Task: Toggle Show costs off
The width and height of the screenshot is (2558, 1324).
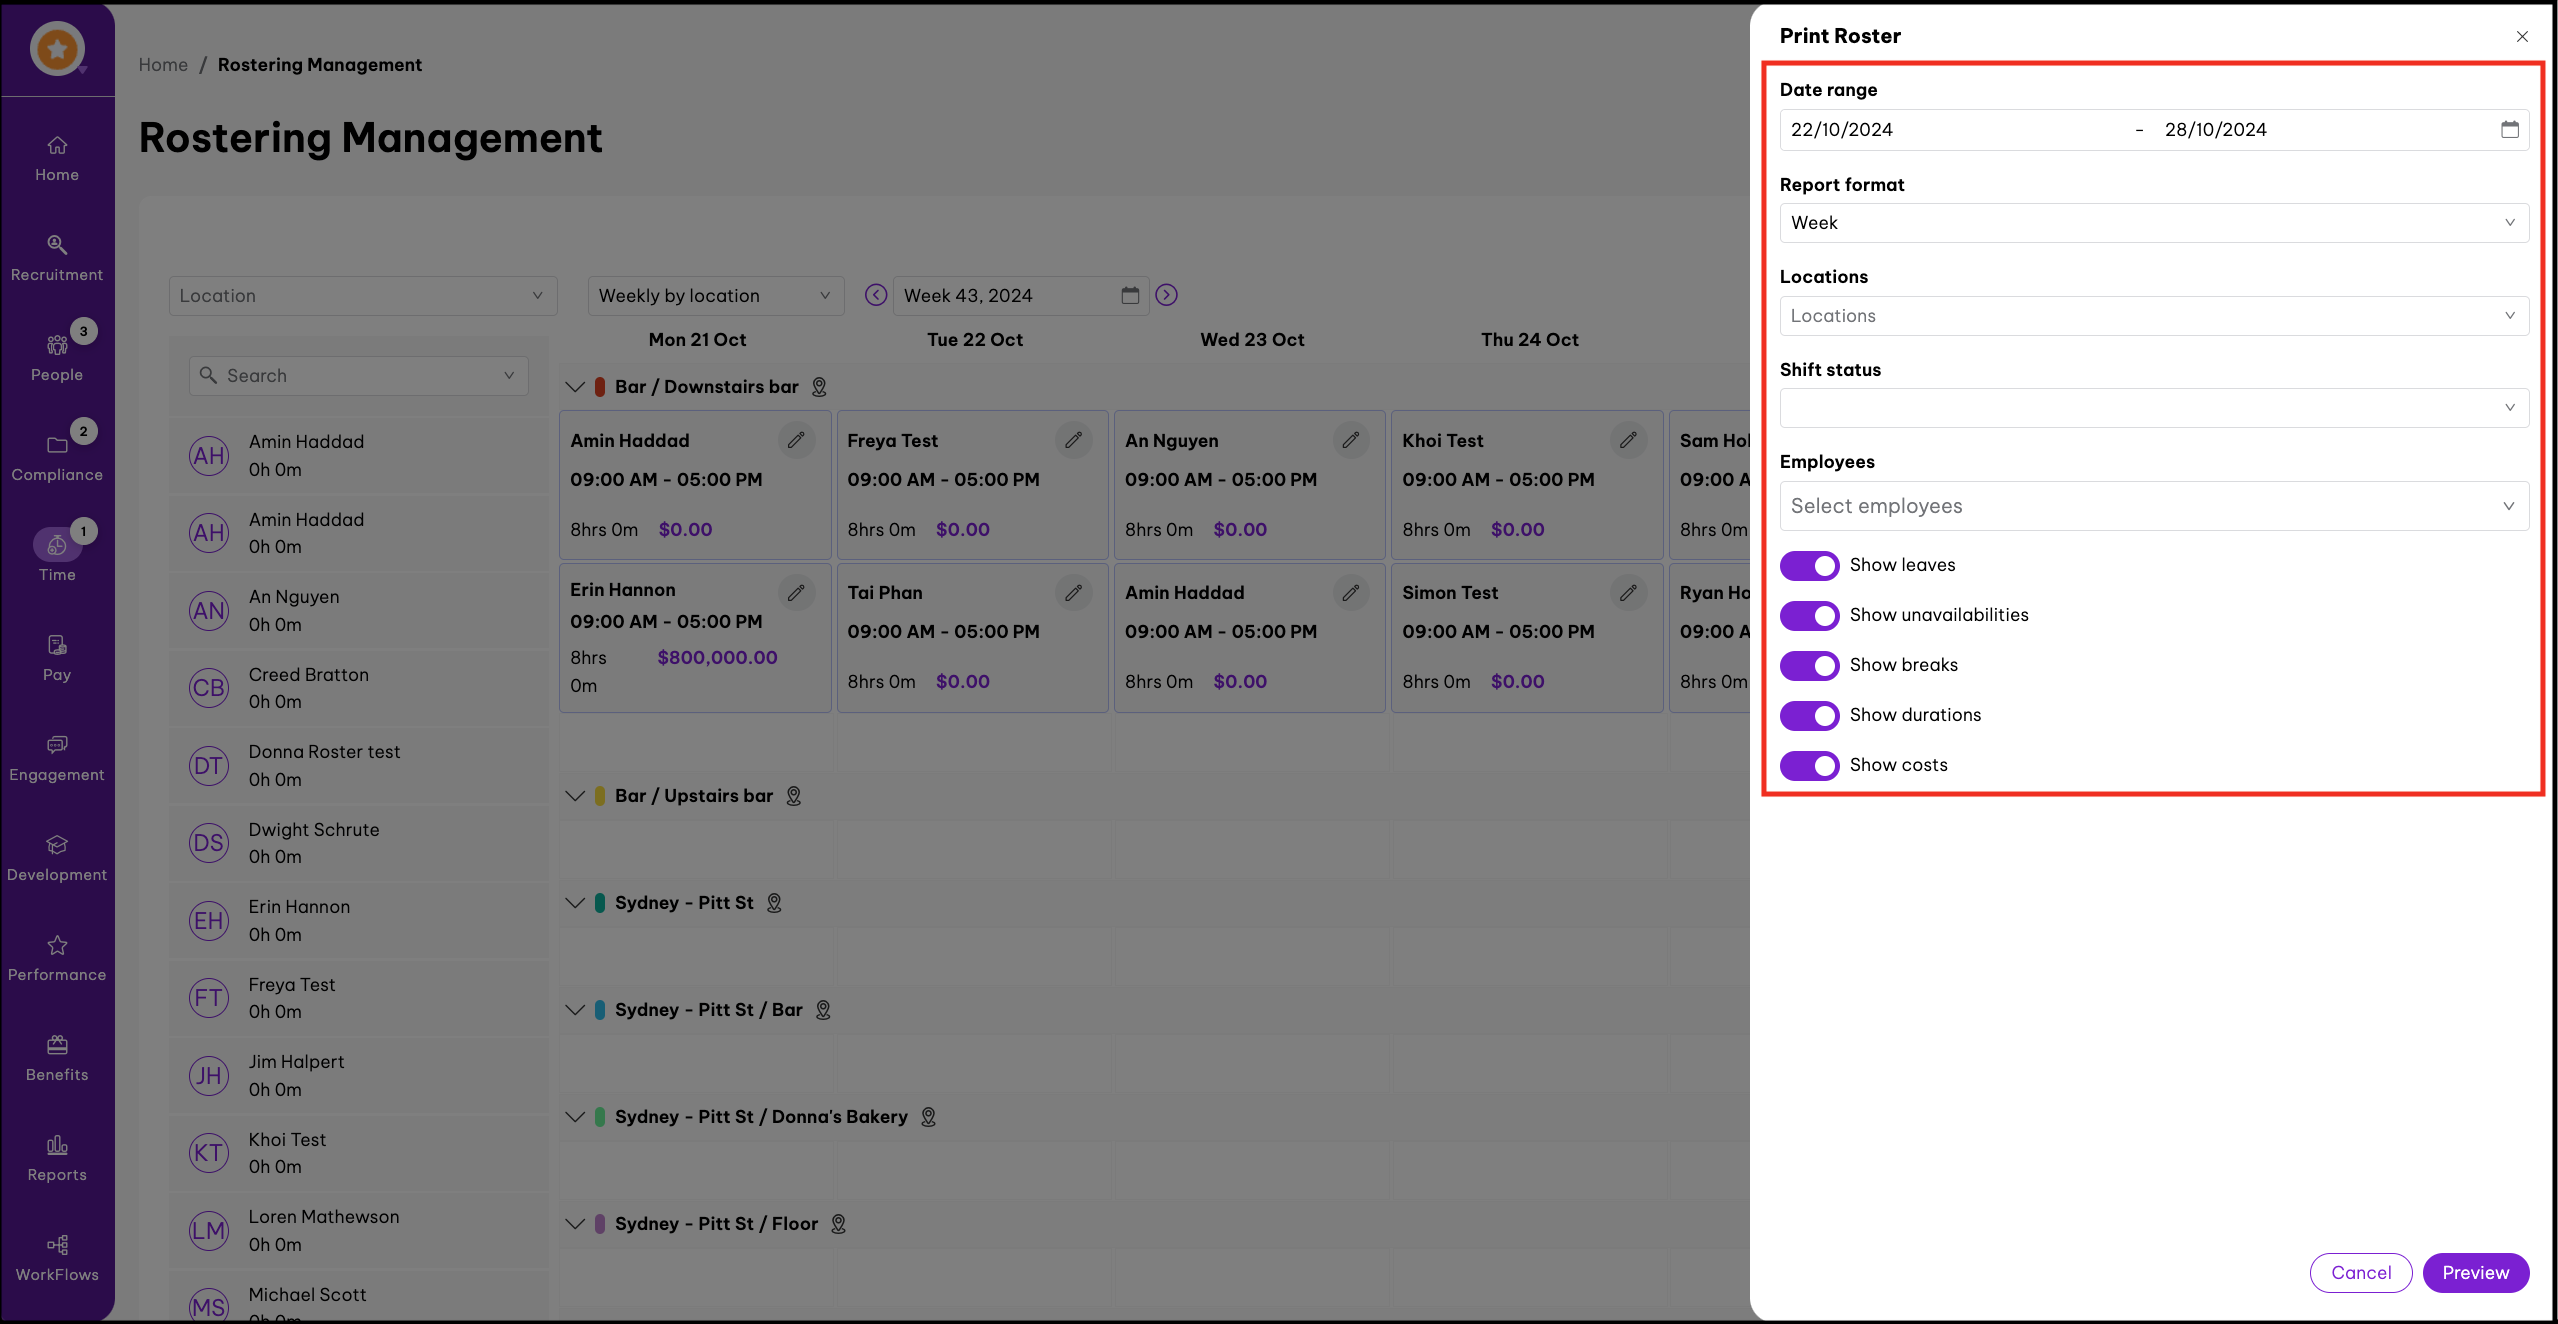Action: point(1809,766)
